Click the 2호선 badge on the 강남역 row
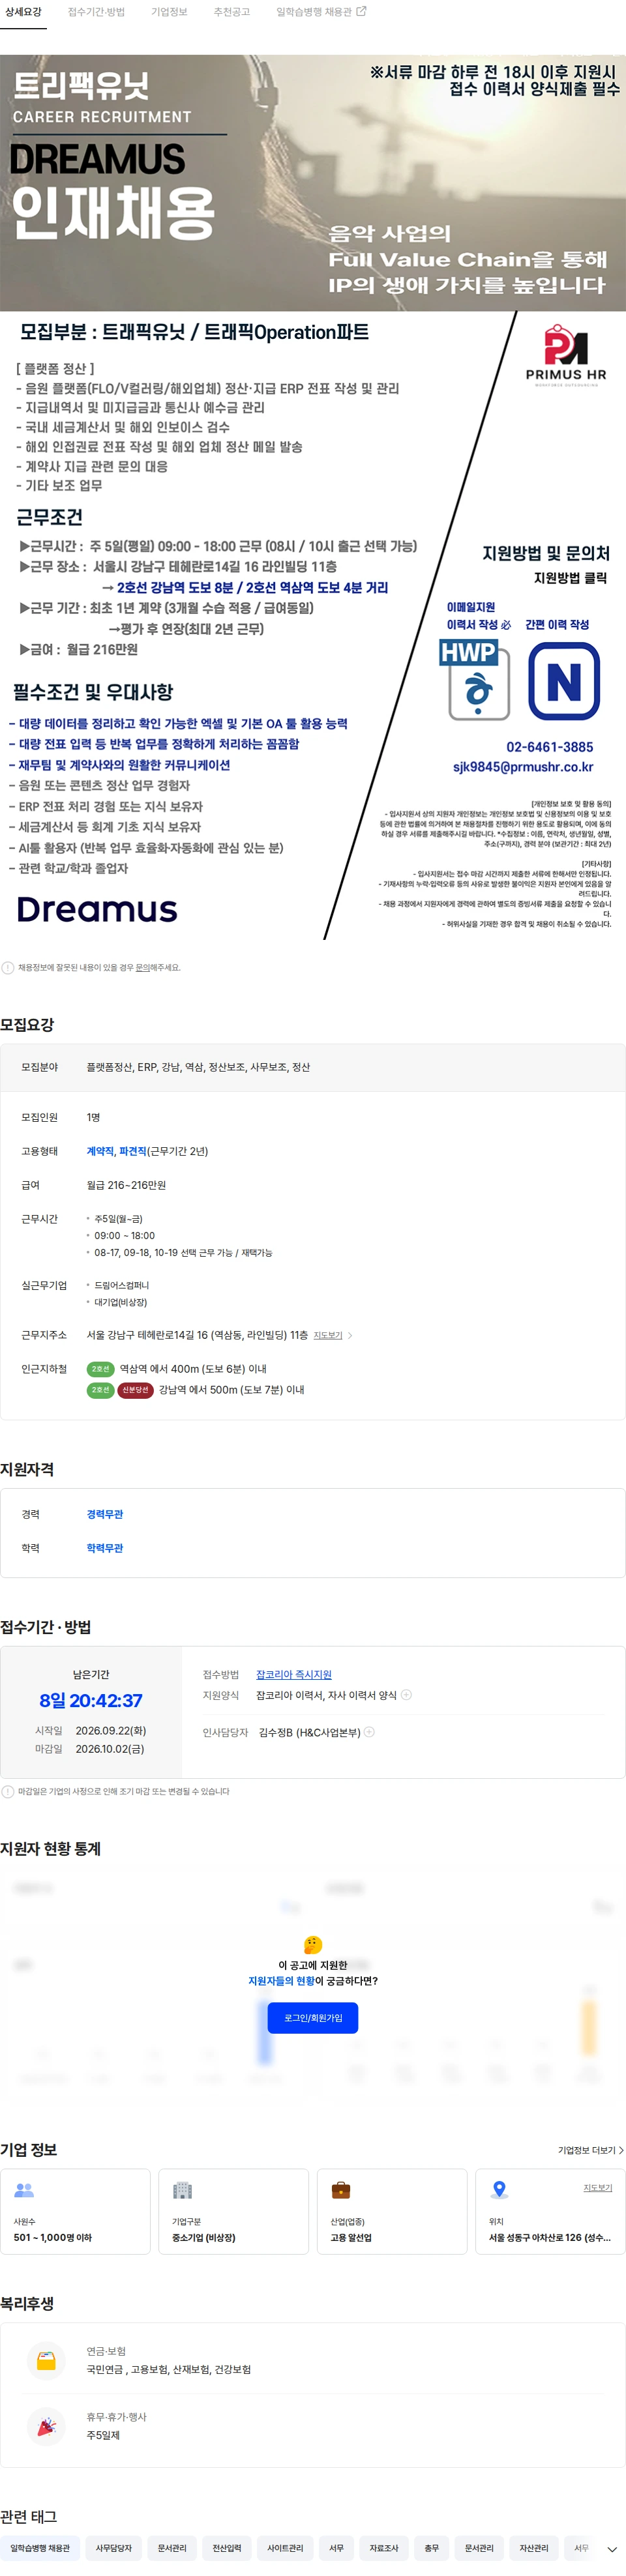 [100, 1390]
